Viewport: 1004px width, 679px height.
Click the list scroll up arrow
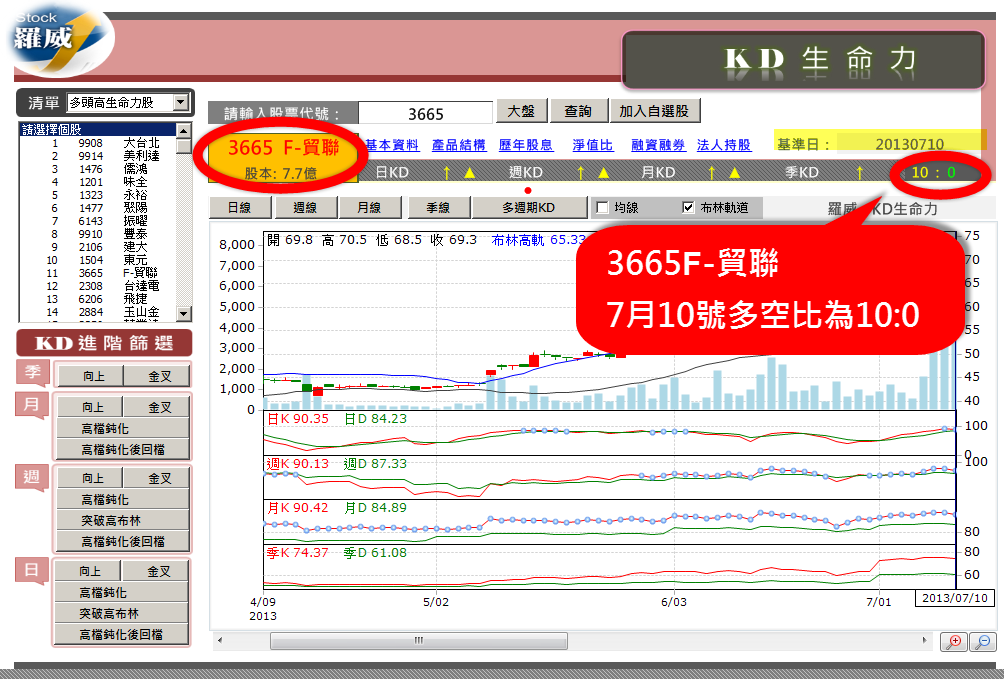tap(184, 131)
